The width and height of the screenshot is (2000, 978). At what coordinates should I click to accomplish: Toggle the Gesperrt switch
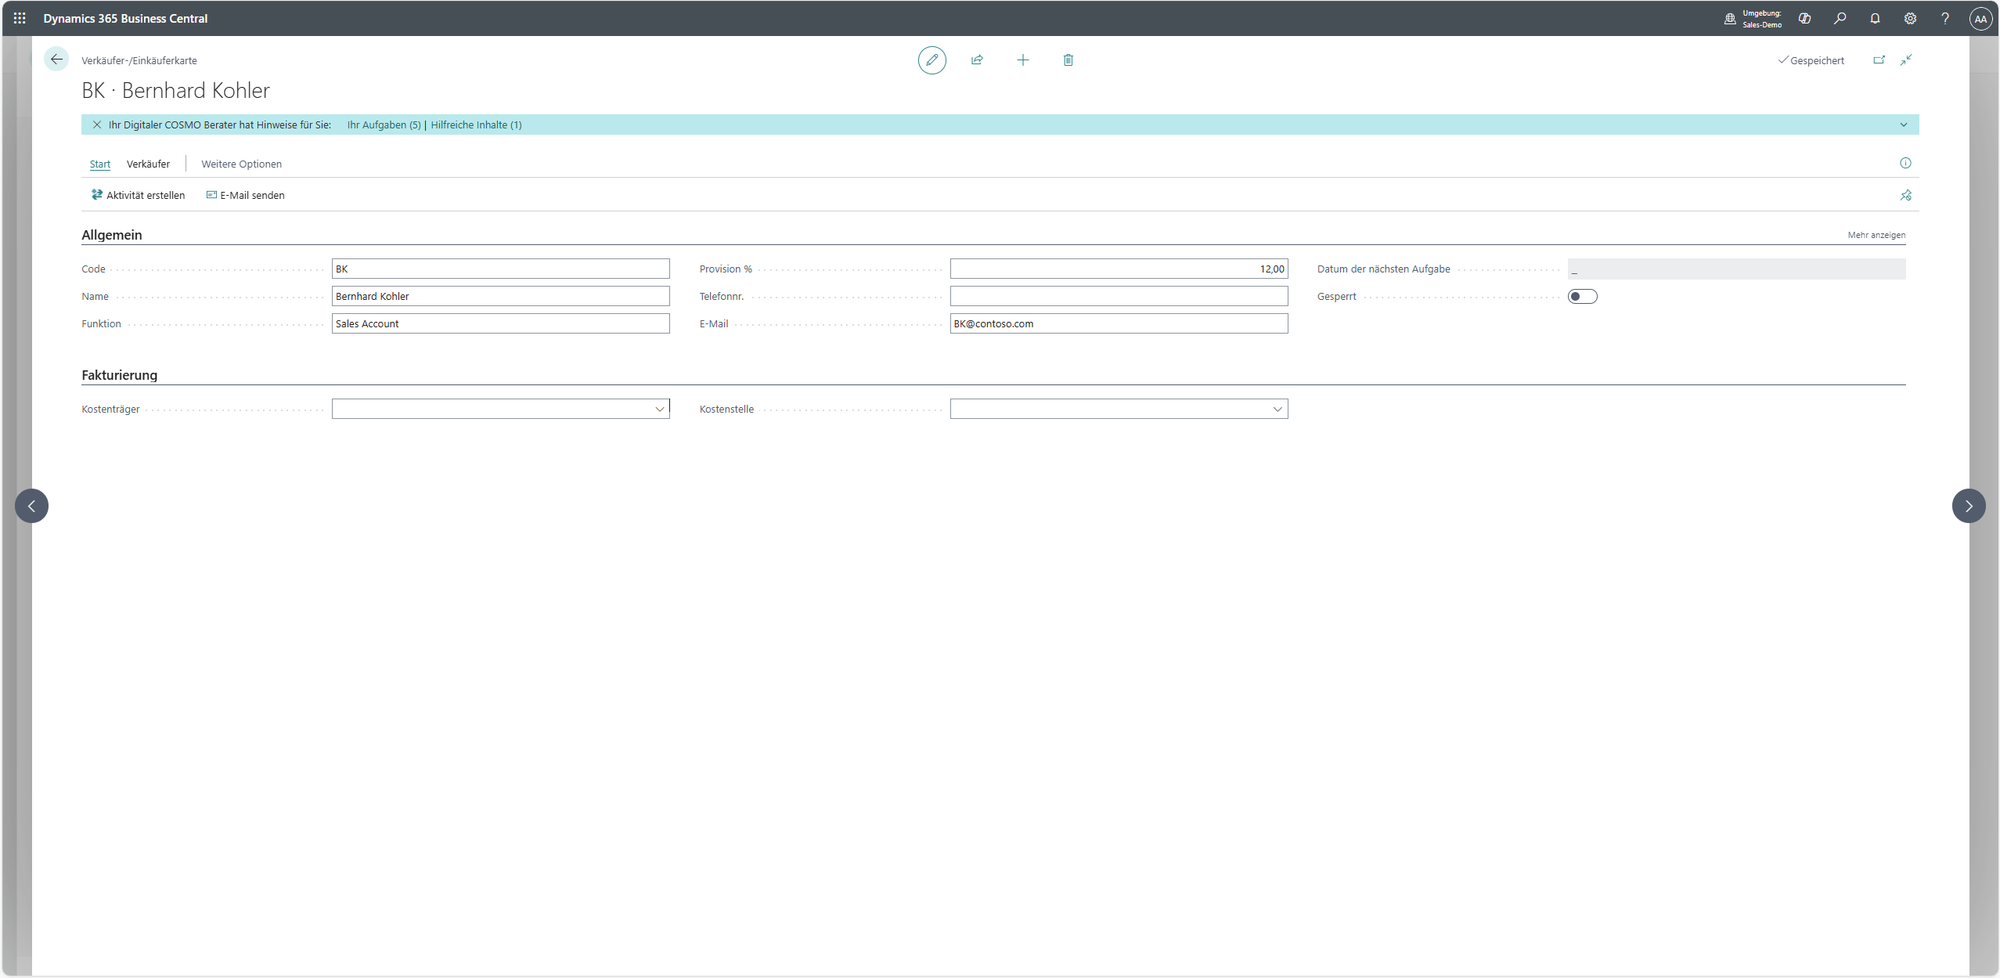1582,296
